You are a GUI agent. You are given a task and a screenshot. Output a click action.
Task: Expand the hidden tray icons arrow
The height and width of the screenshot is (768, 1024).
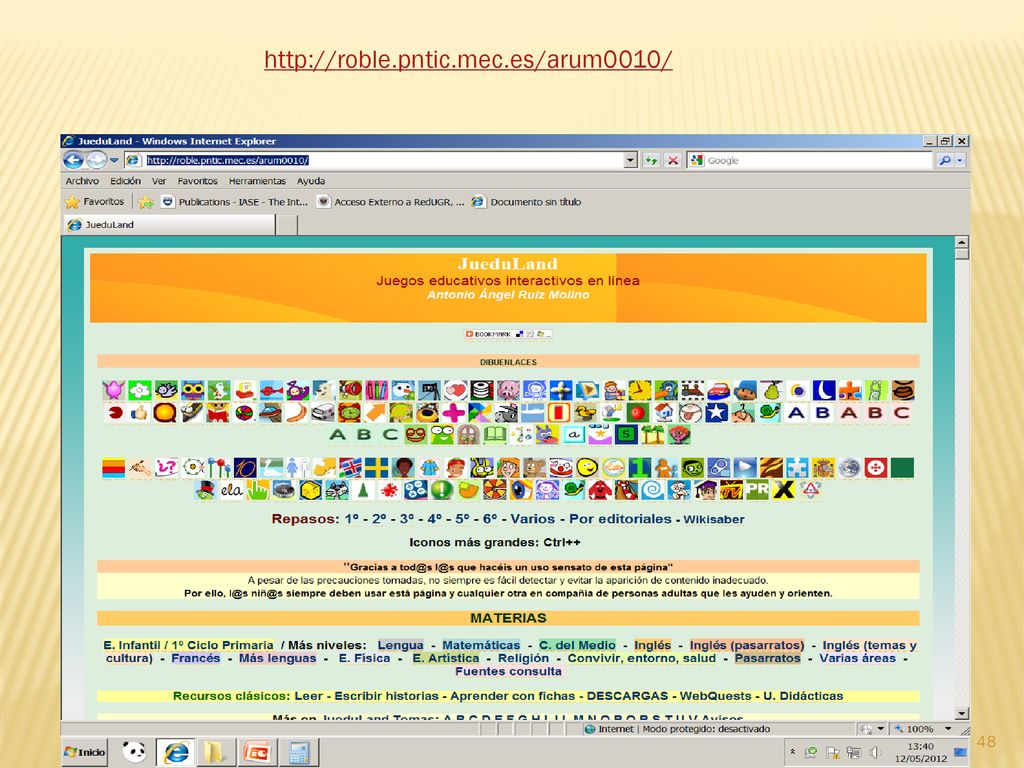(793, 752)
